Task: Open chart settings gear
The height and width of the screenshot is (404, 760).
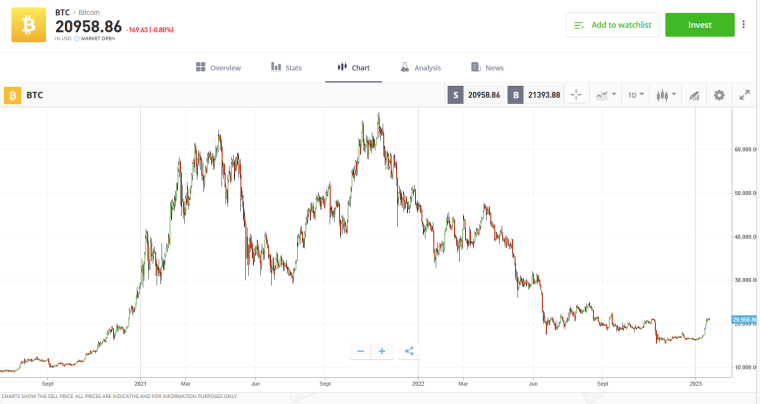Action: coord(719,95)
